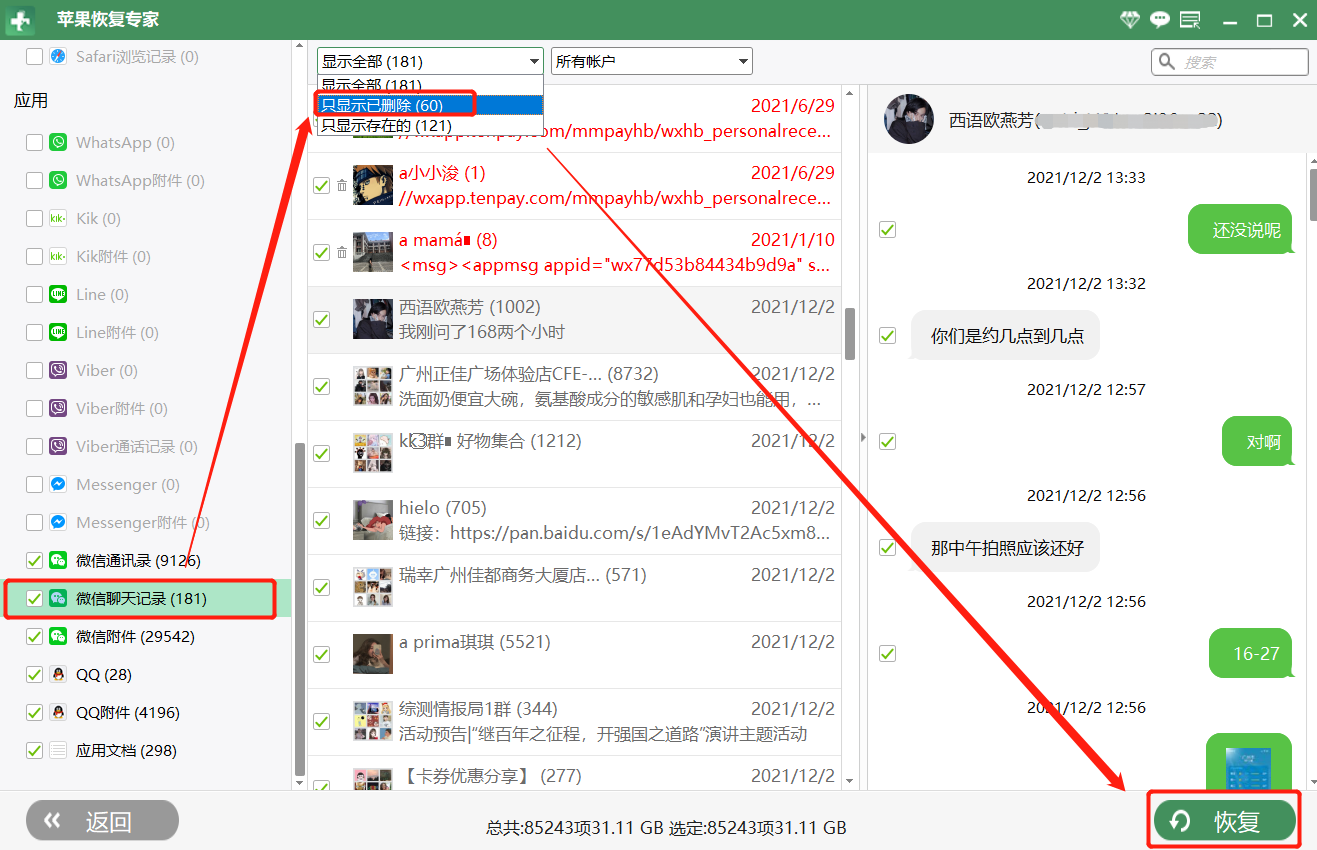Click the green 16-27 message bubble
The height and width of the screenshot is (850, 1317).
tap(1252, 654)
